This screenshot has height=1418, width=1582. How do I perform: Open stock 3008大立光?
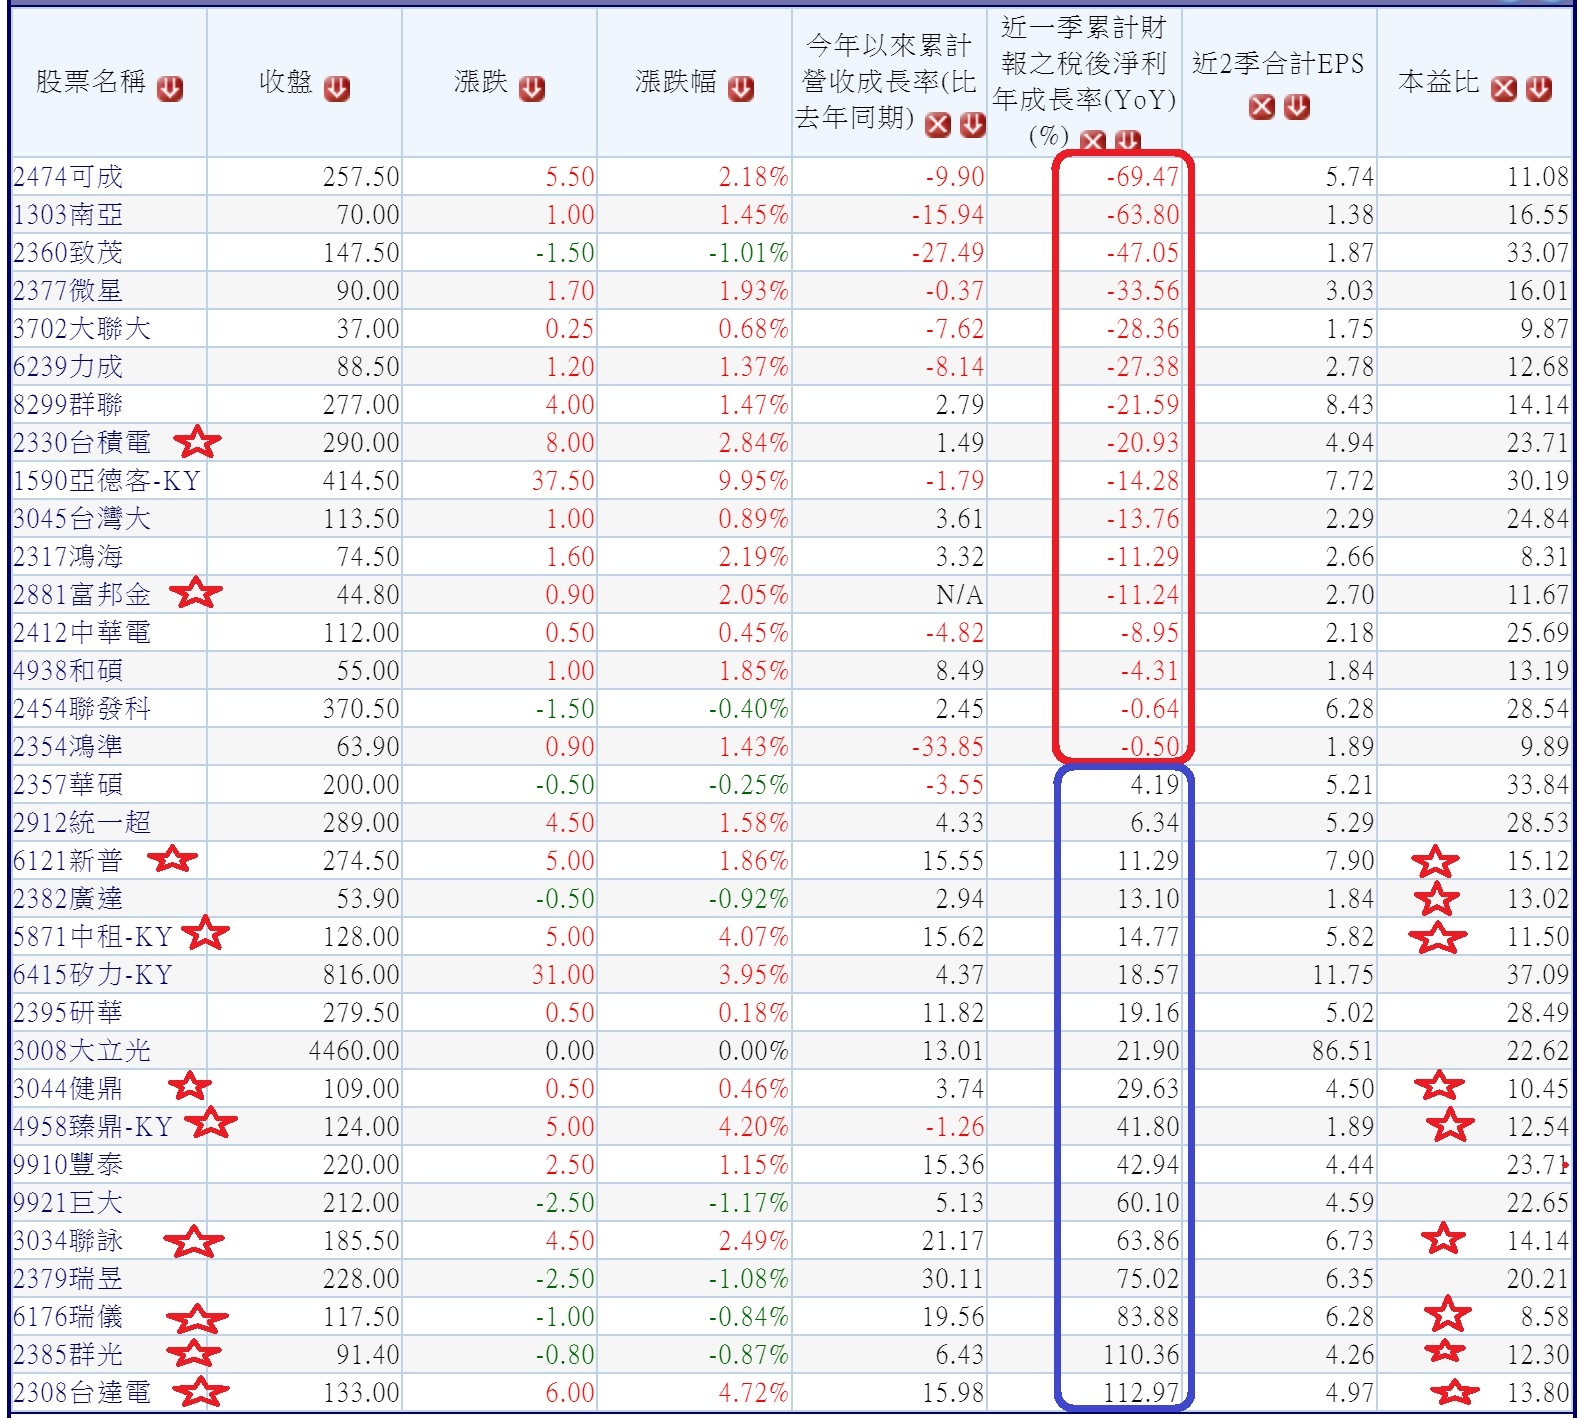pyautogui.click(x=82, y=1051)
